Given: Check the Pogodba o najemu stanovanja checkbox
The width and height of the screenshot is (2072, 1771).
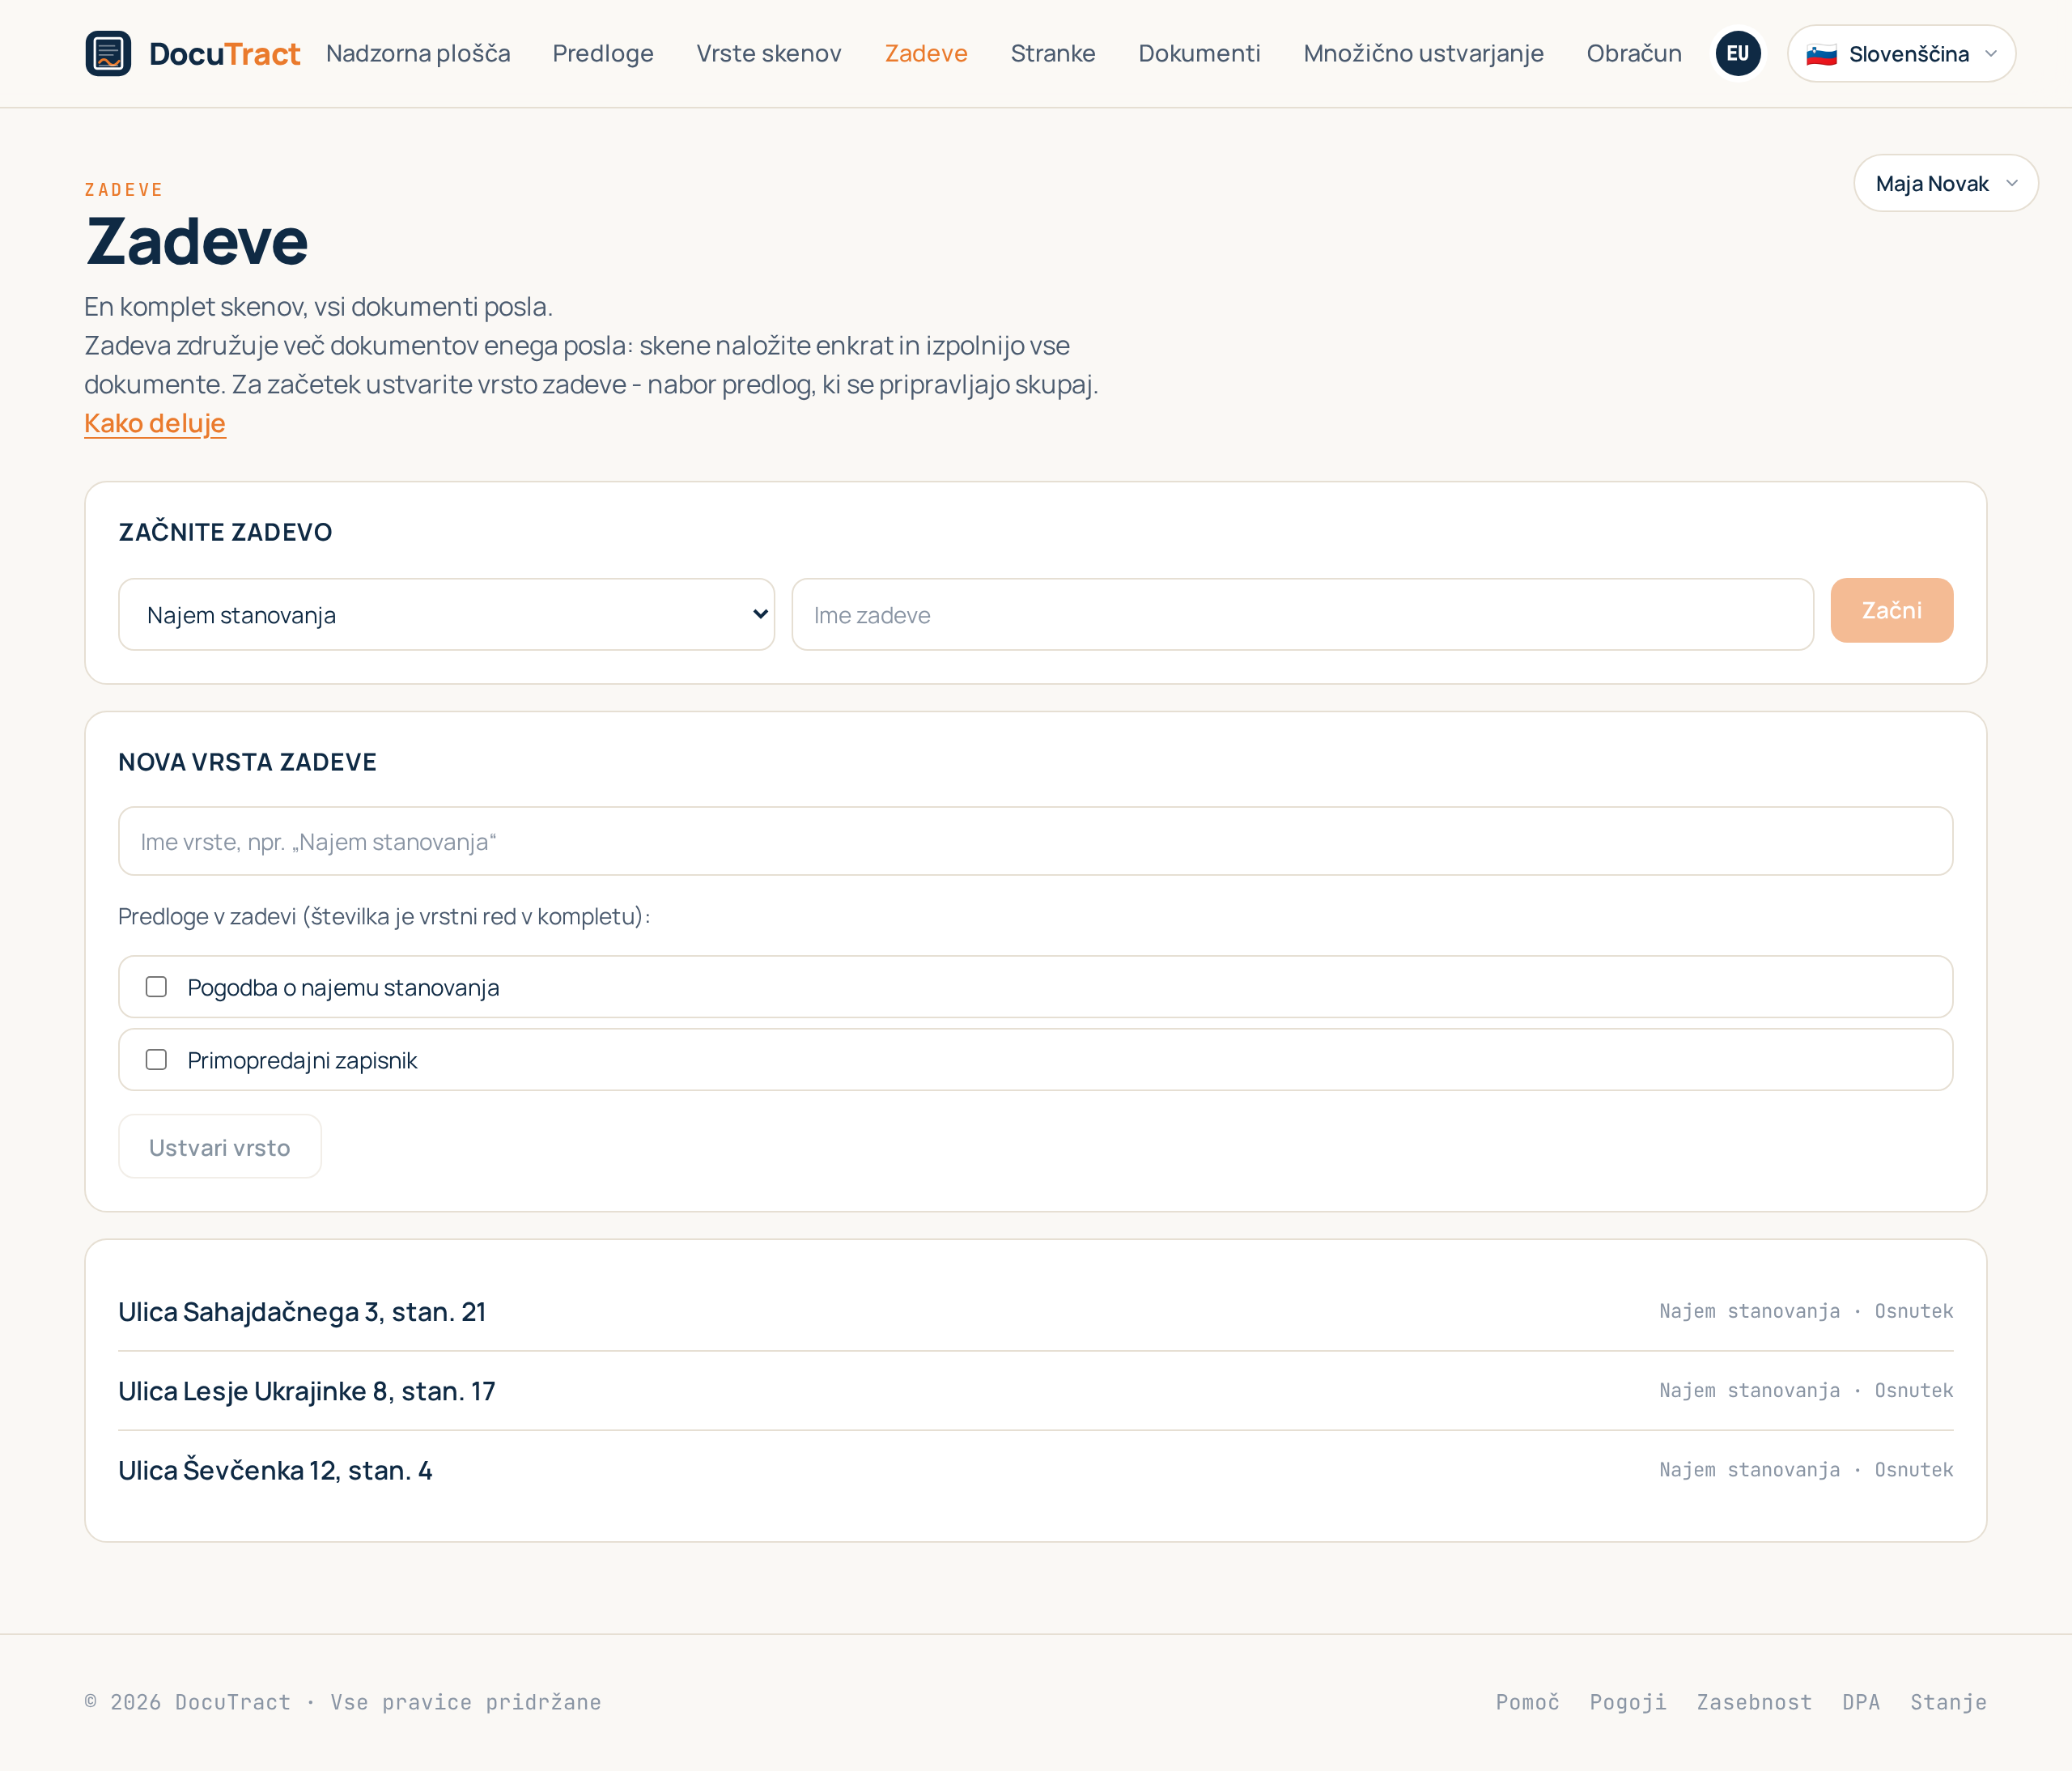Looking at the screenshot, I should pos(156,987).
